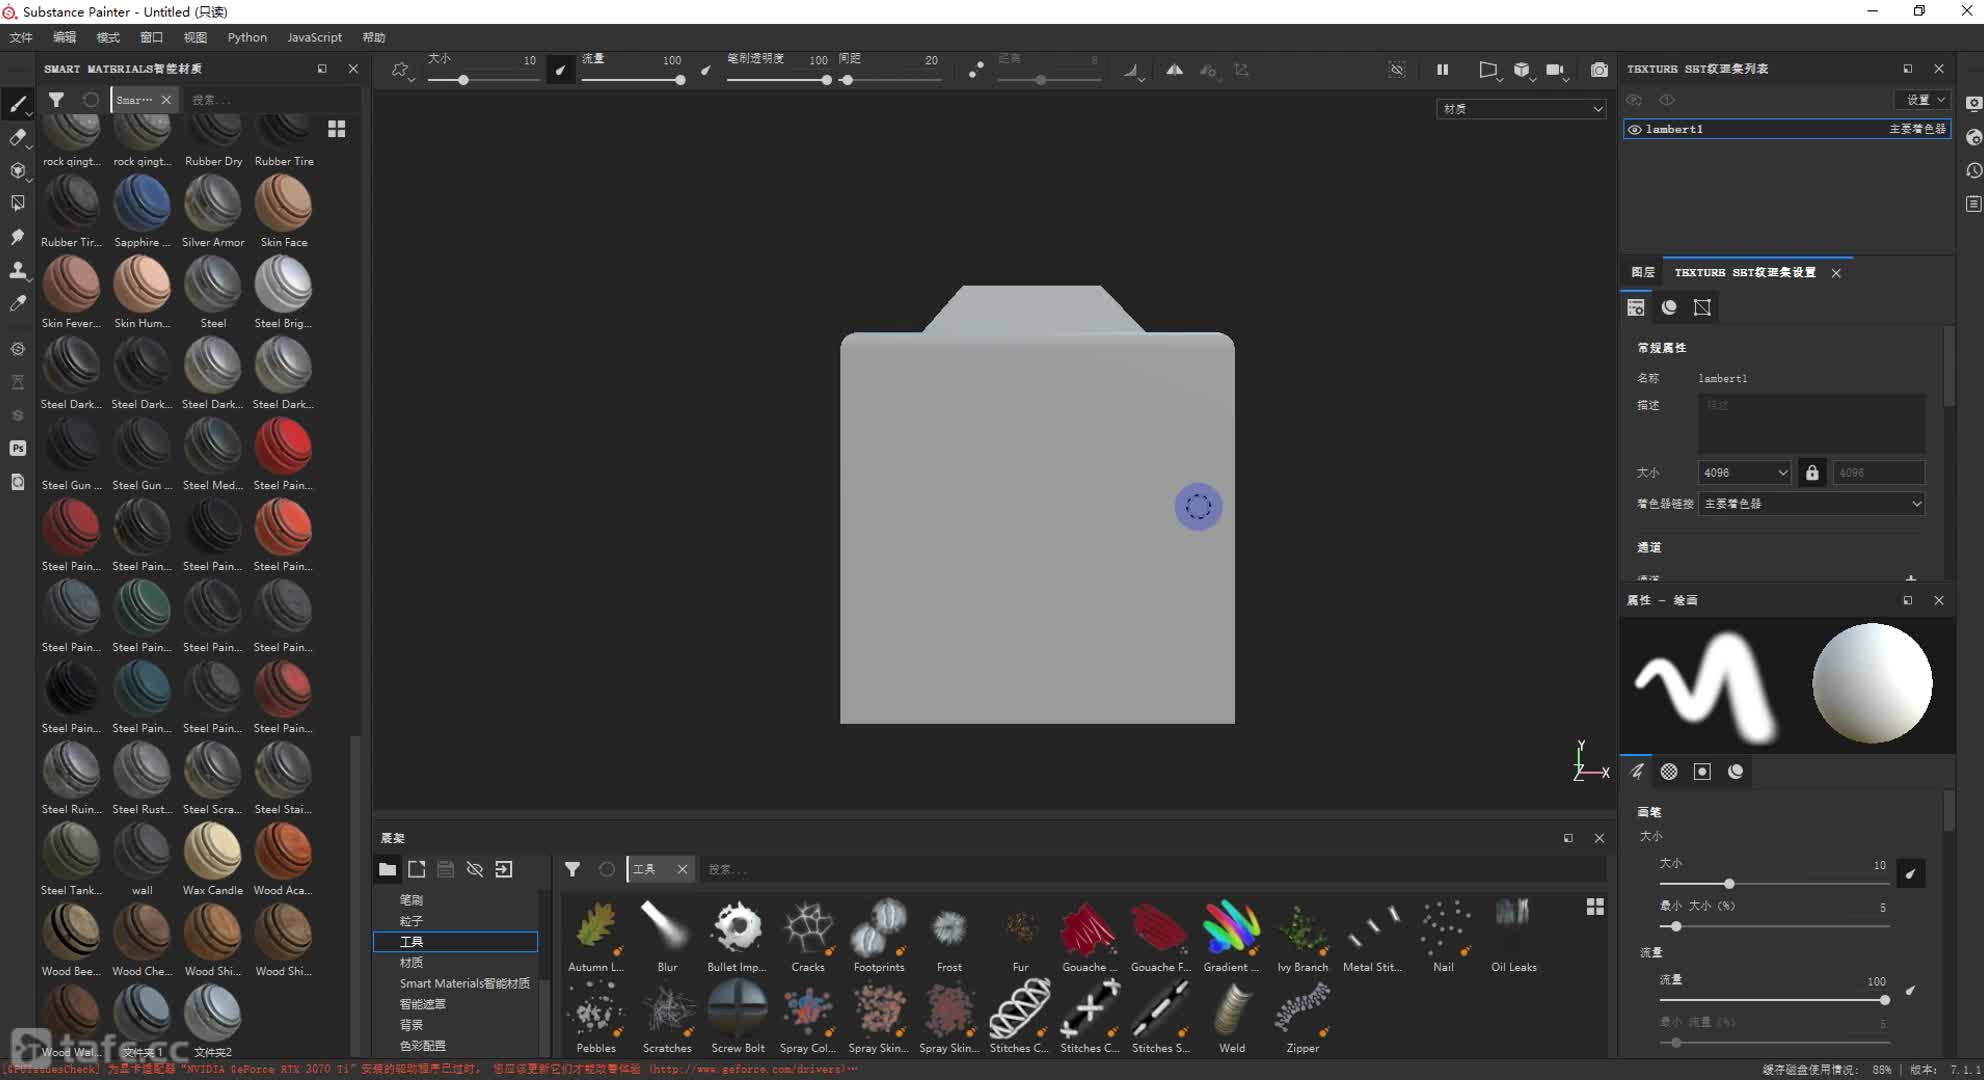Click the shelf import resources arrow icon

click(x=504, y=869)
